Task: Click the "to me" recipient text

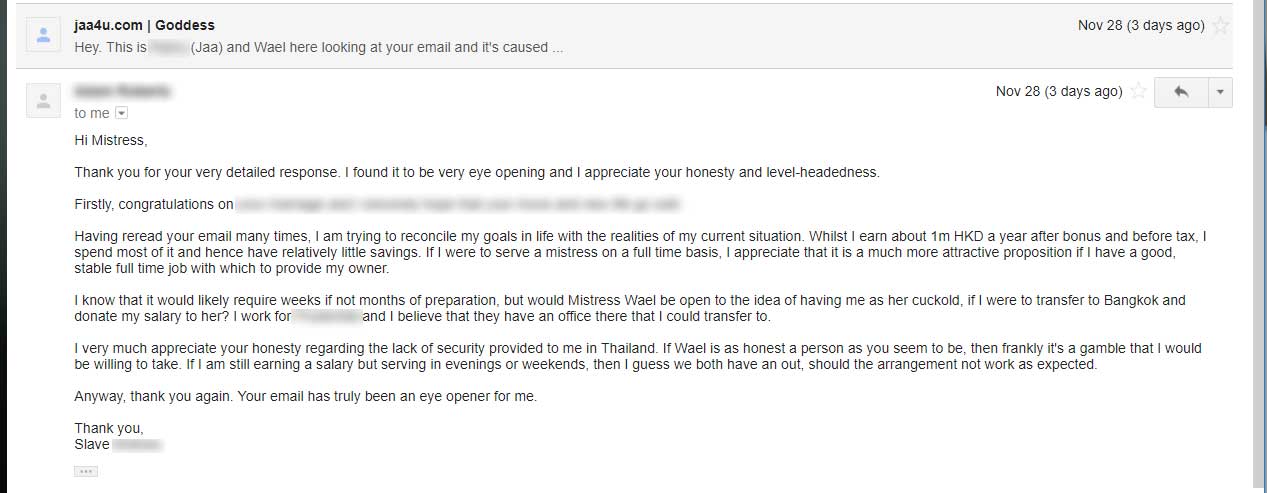Action: pyautogui.click(x=92, y=114)
